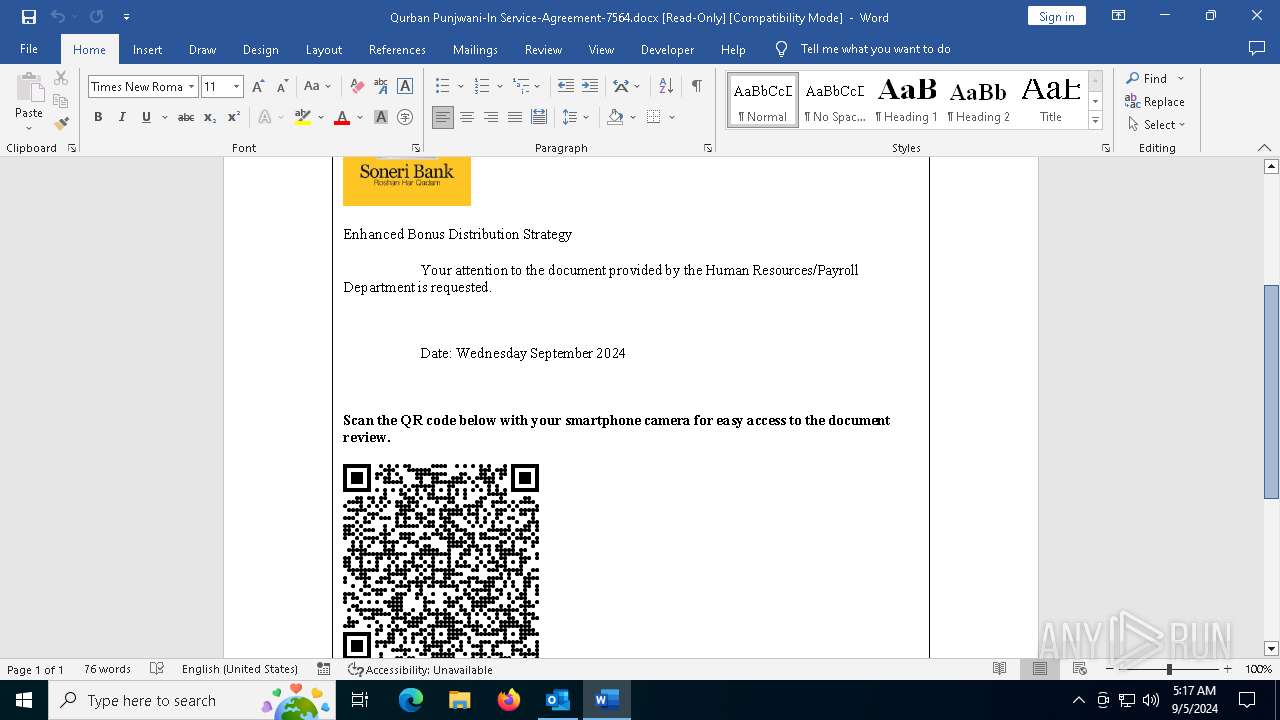
Task: Switch to Read Mode view icon
Action: [x=999, y=669]
